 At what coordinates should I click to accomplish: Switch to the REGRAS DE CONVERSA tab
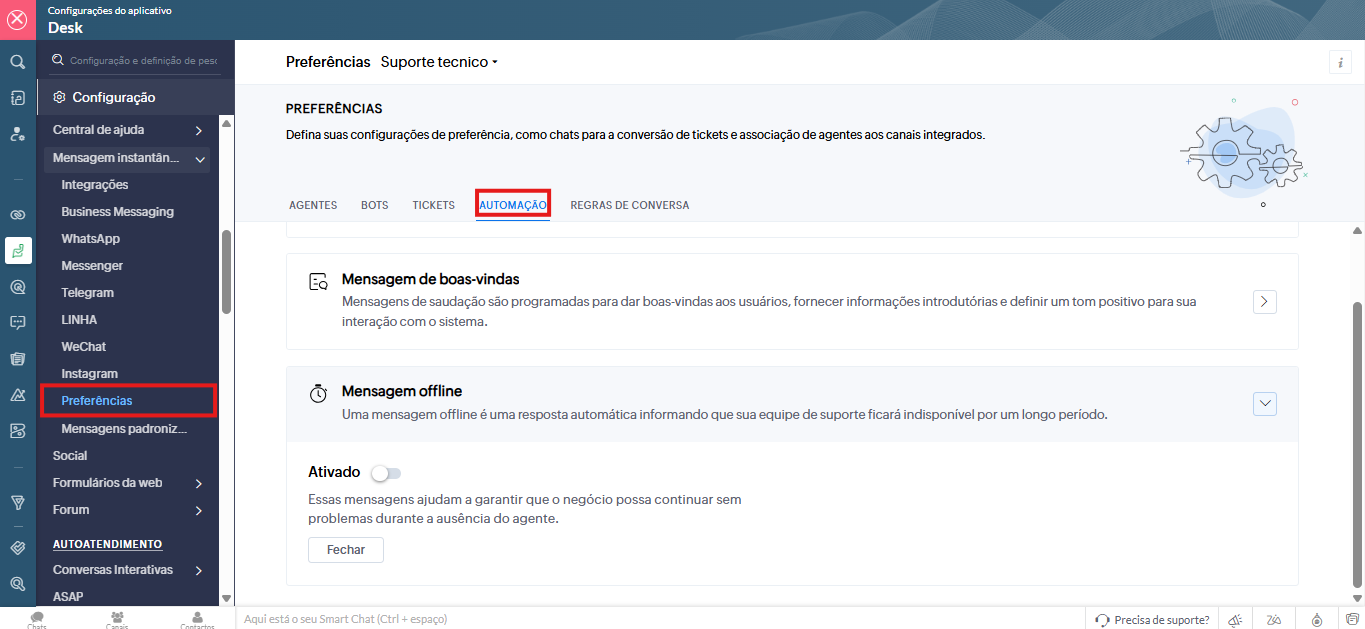pos(629,205)
